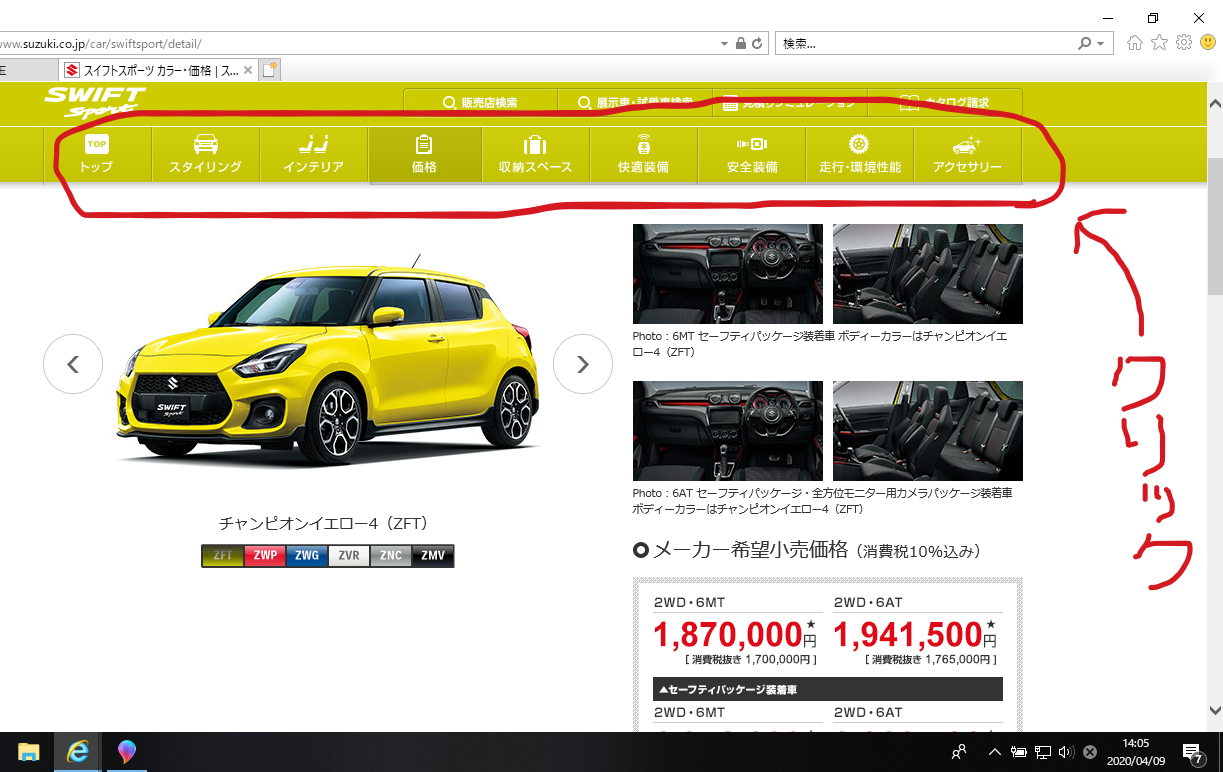Open the clock showing 14:05

[1135, 752]
